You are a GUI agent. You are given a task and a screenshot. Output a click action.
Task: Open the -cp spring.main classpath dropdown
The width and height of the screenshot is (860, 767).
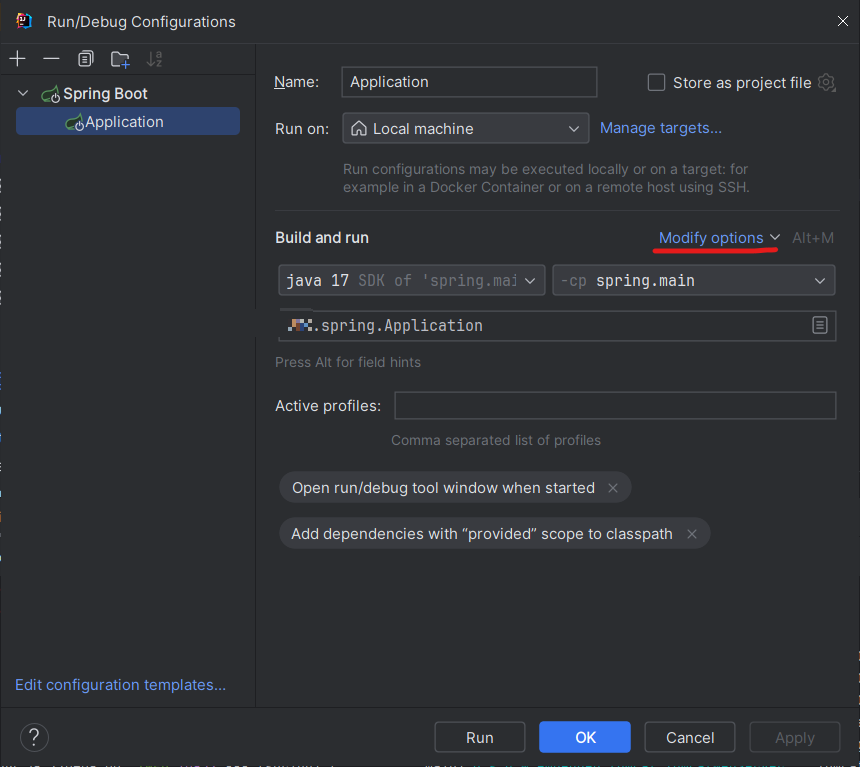693,280
